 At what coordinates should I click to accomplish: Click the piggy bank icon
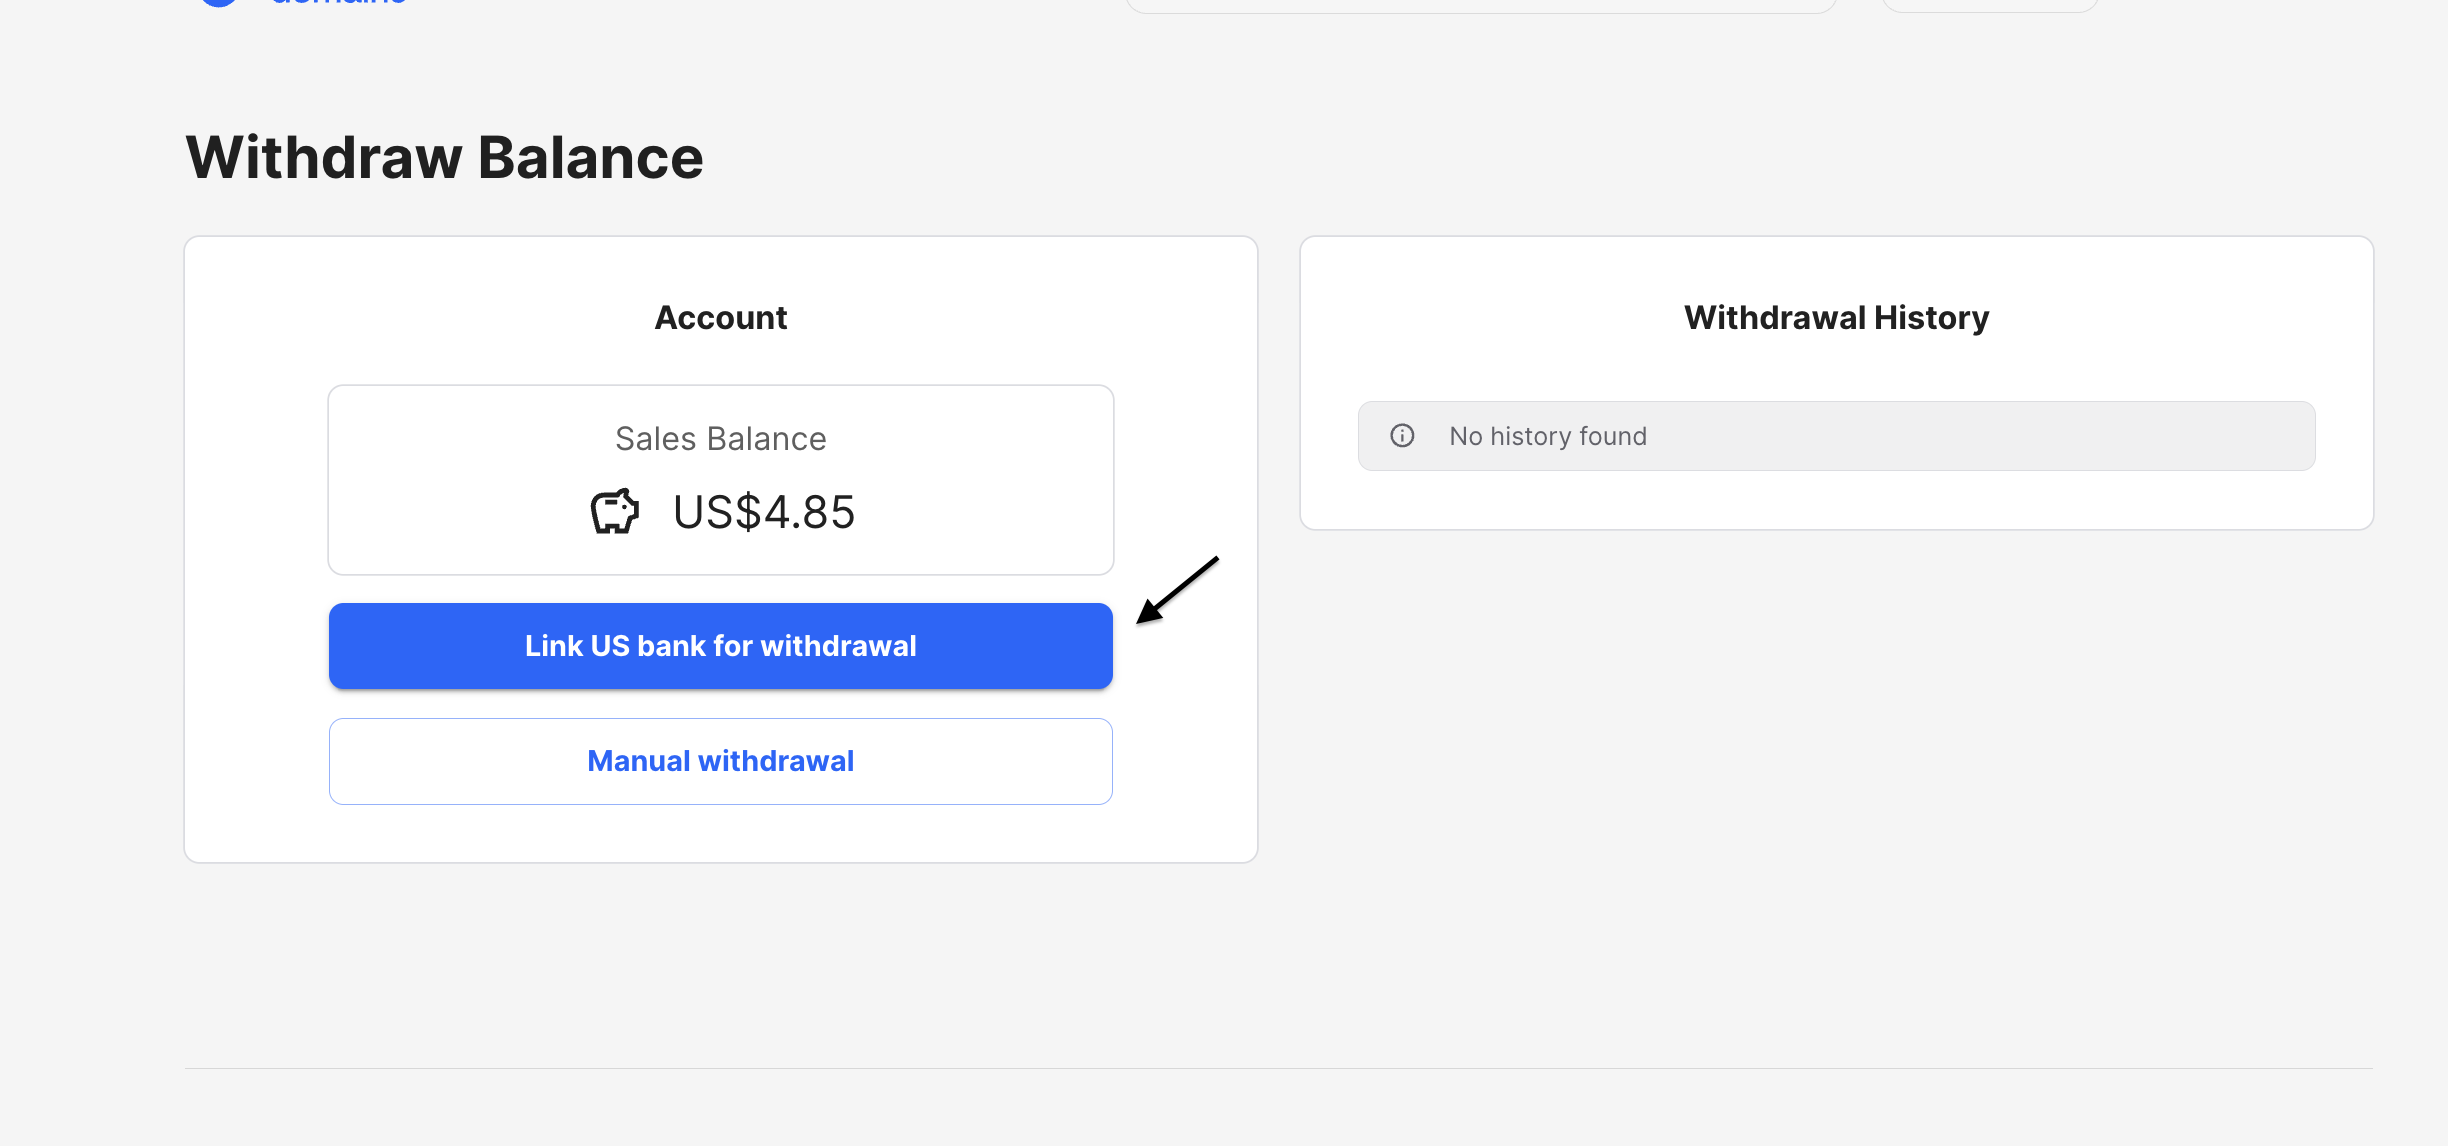tap(614, 512)
